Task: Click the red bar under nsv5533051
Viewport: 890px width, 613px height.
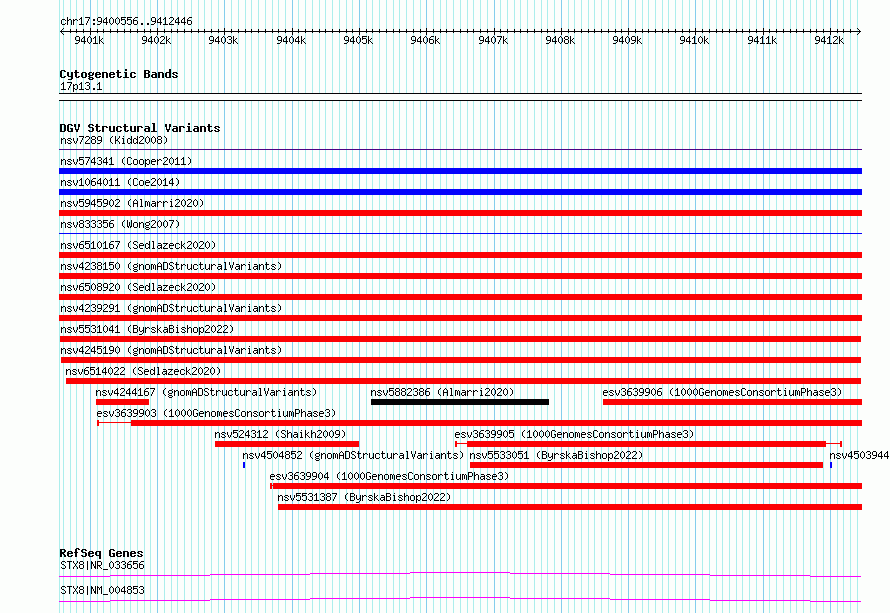Action: 646,465
